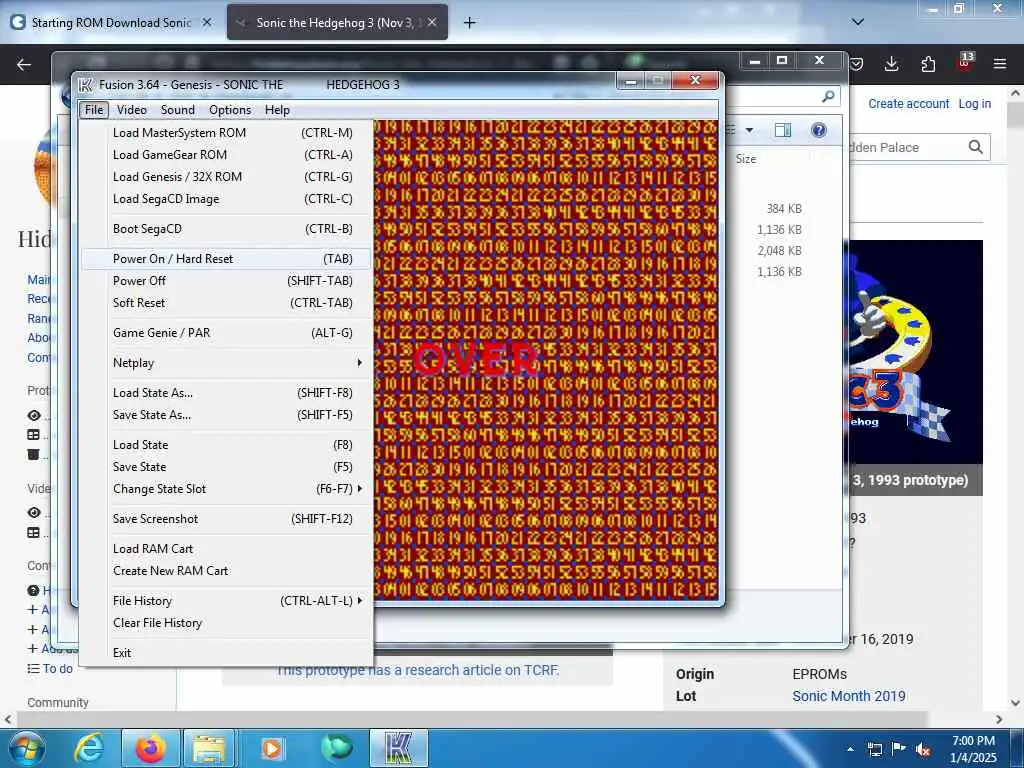
Task: Expand Change State Slot submenu
Action: click(226, 489)
